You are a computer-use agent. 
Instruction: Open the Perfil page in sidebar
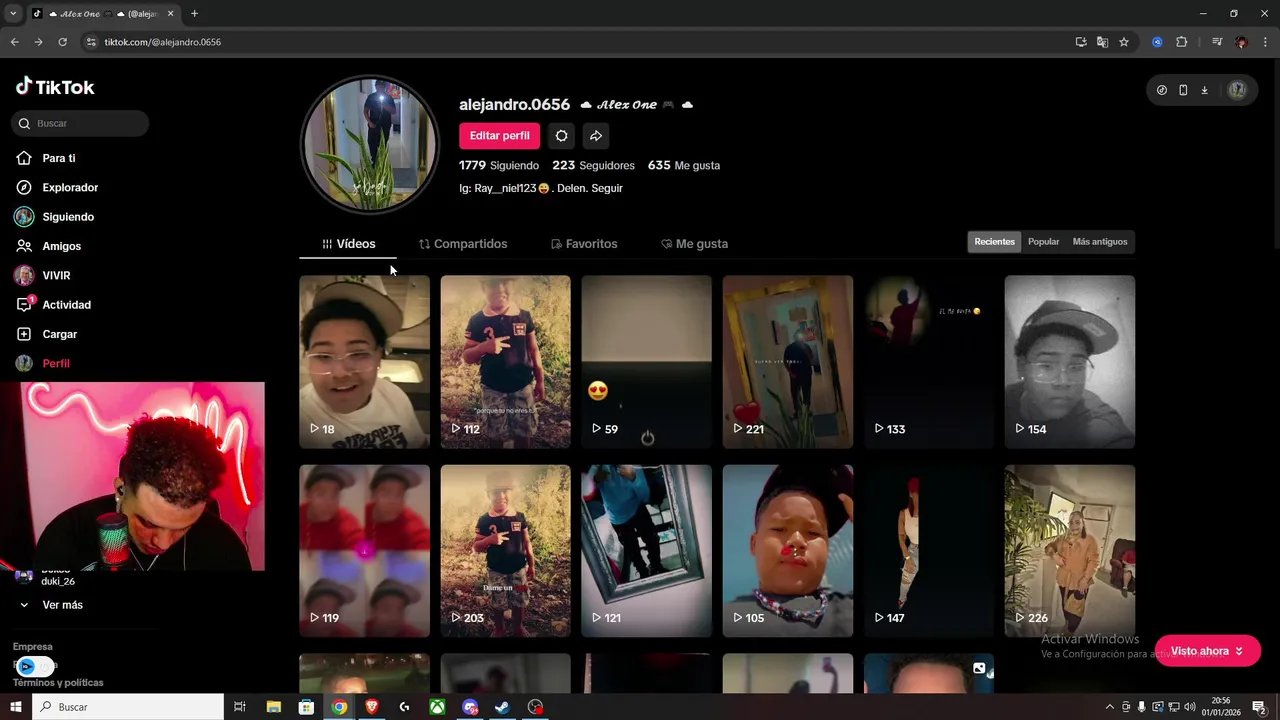[56, 363]
